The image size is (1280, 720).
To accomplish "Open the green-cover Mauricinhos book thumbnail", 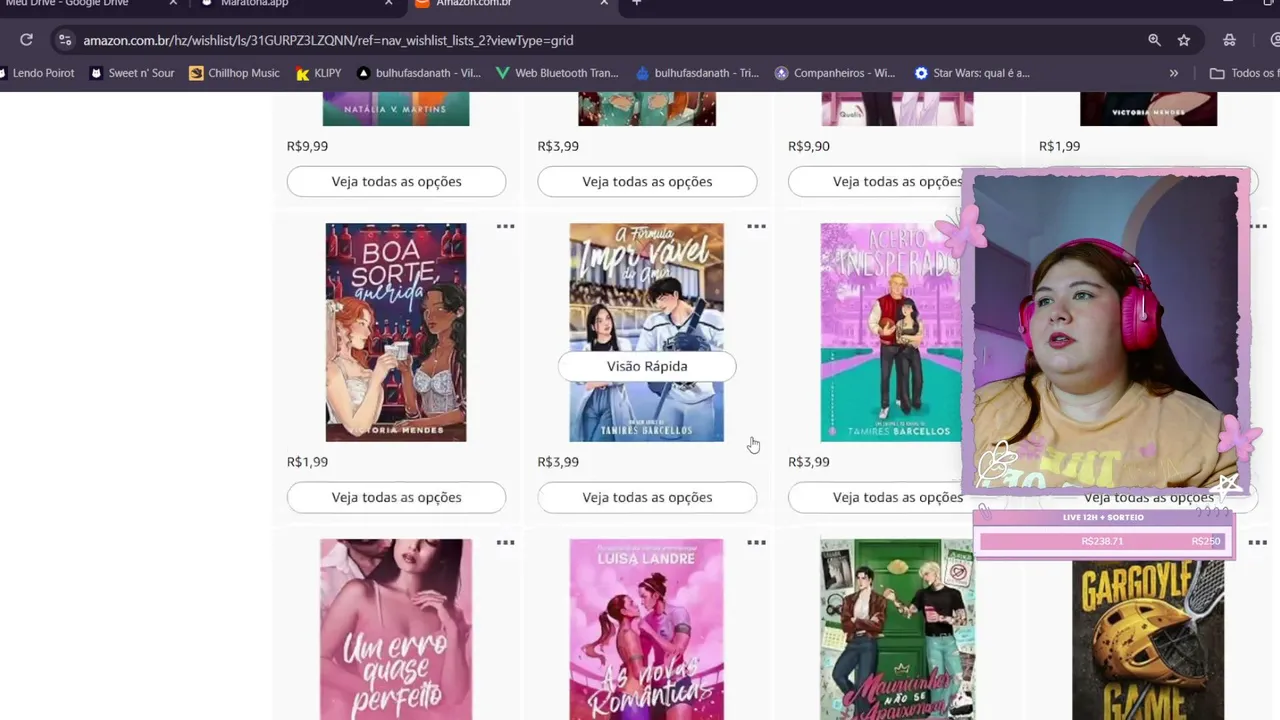I will (x=897, y=629).
